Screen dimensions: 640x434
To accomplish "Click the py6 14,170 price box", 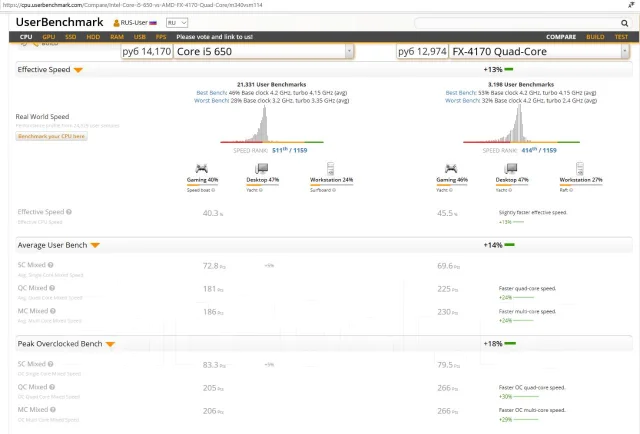I will [x=147, y=51].
